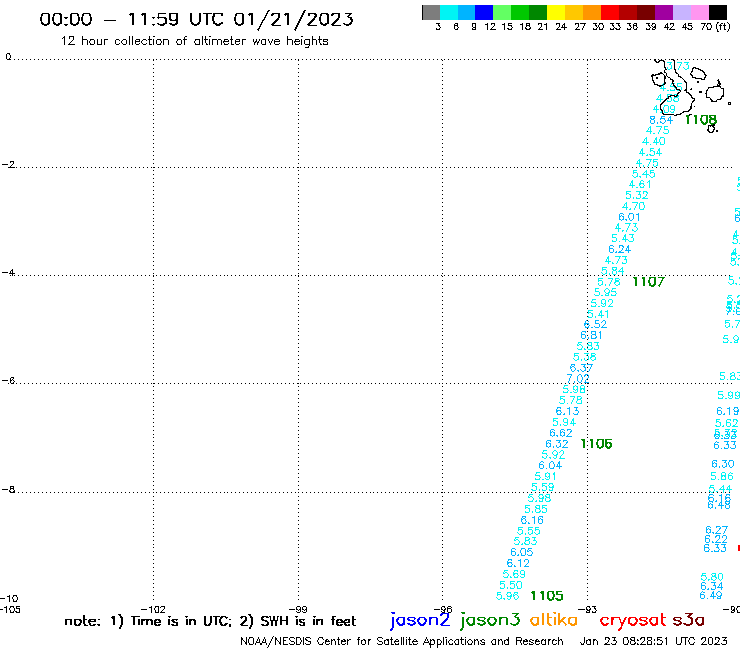The width and height of the screenshot is (740, 650).
Task: Click the 4.54 wave height value
Action: [x=650, y=152]
